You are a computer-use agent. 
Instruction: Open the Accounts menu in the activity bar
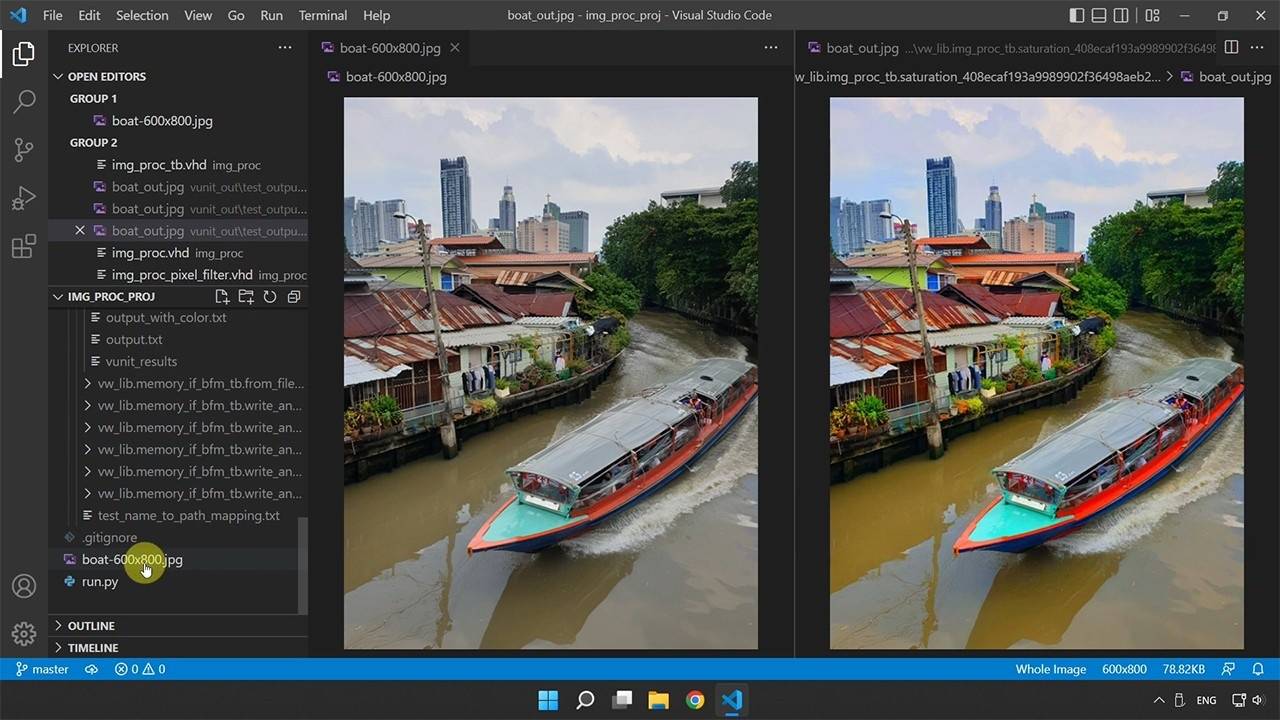(24, 586)
